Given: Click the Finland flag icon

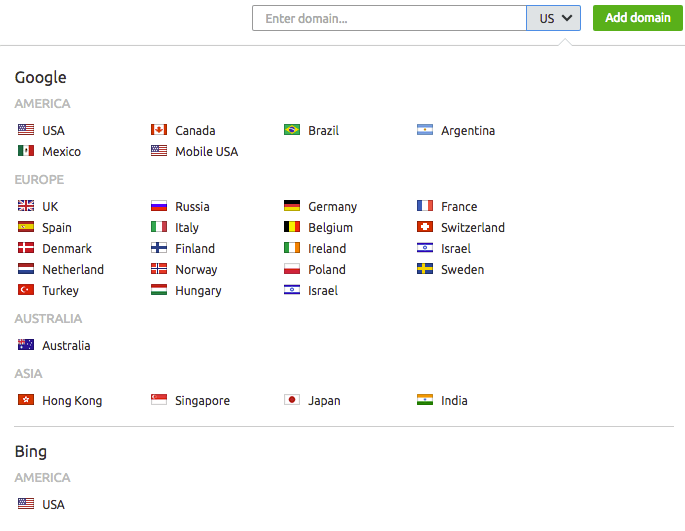Looking at the screenshot, I should point(159,248).
